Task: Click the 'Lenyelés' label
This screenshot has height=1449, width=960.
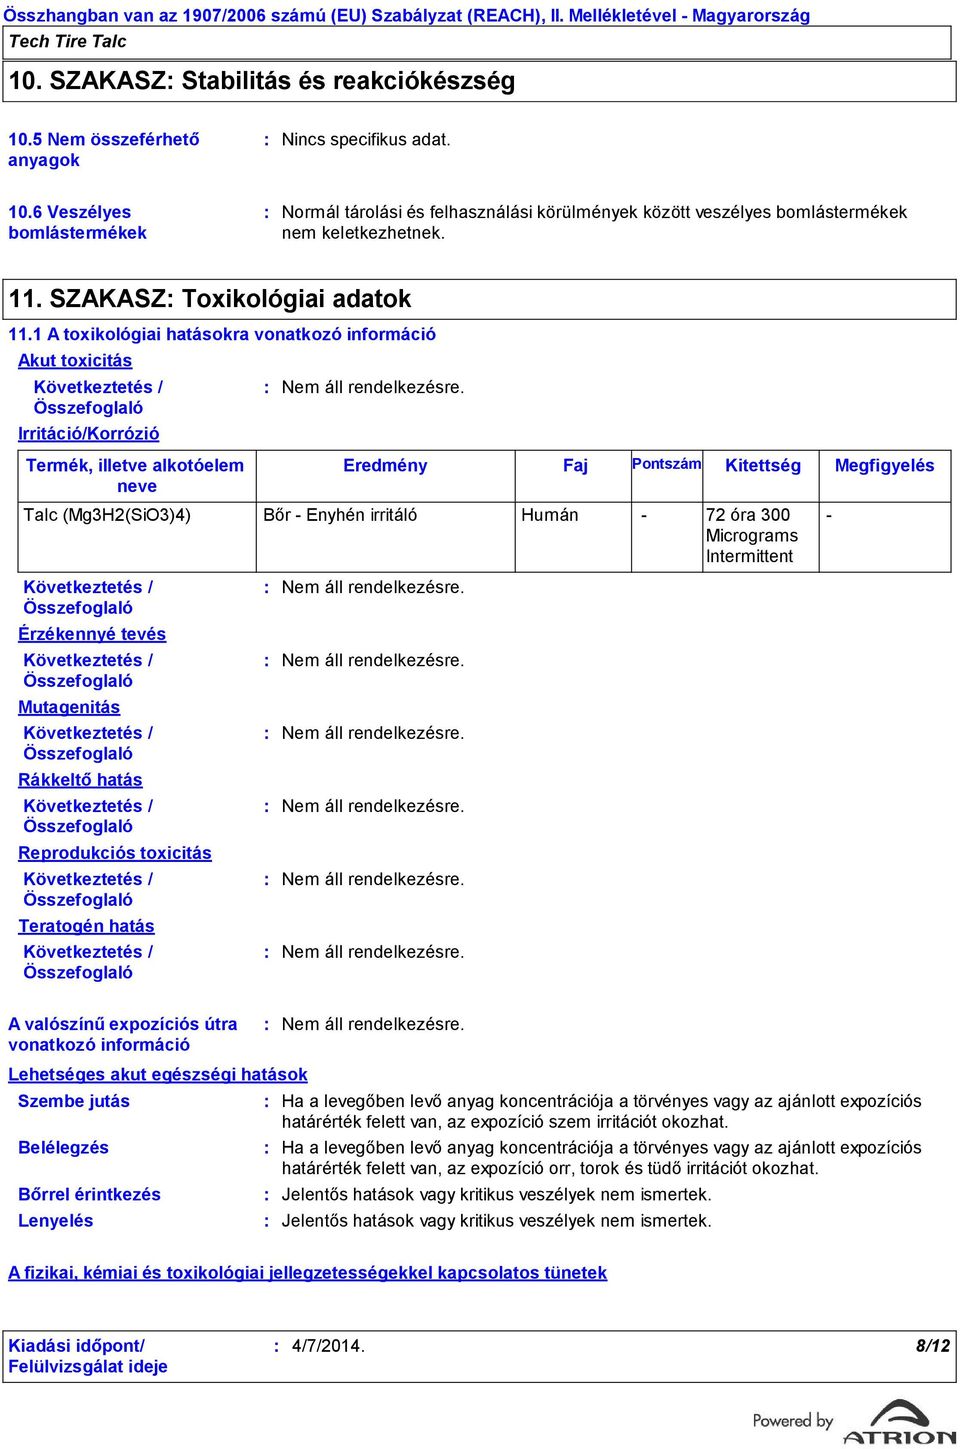Action: (55, 1220)
